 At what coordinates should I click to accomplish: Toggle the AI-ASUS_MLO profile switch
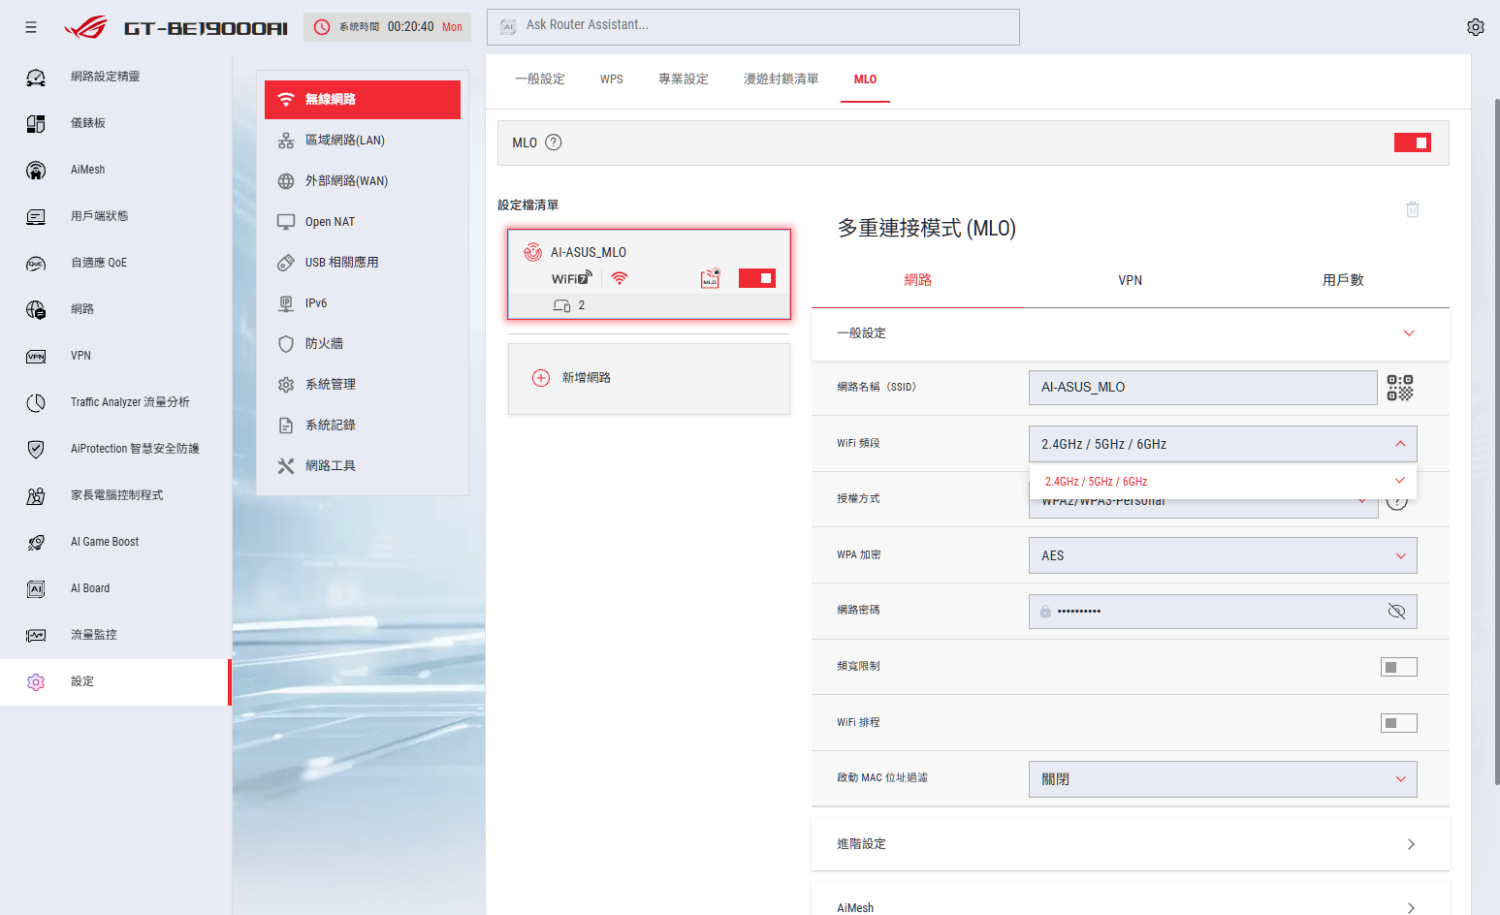(x=757, y=278)
